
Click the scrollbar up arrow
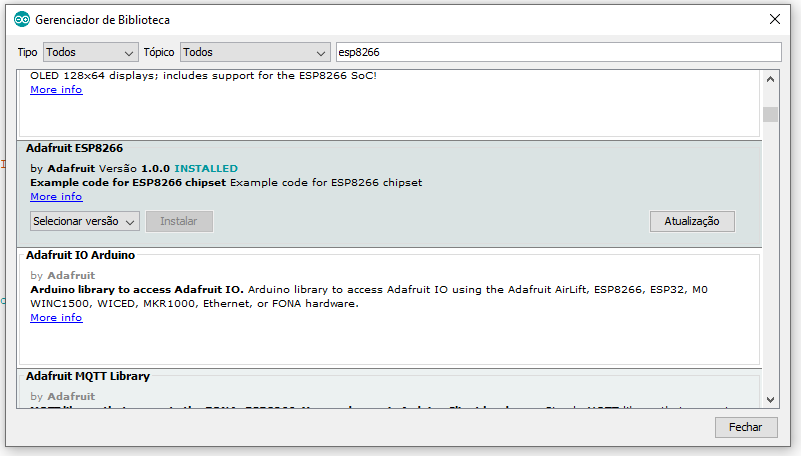[770, 79]
